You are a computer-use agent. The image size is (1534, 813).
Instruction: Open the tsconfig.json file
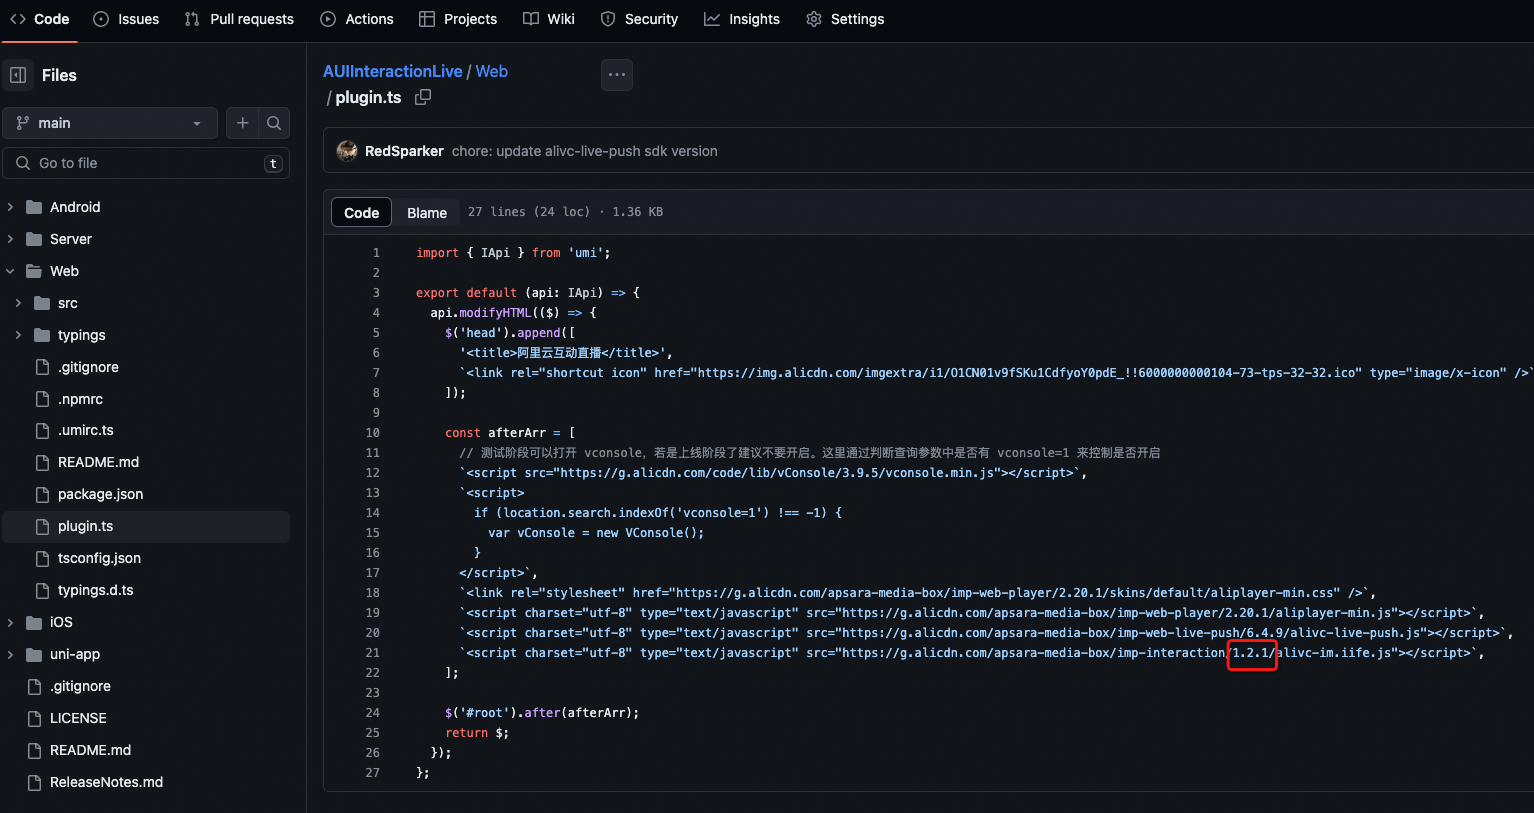click(99, 558)
